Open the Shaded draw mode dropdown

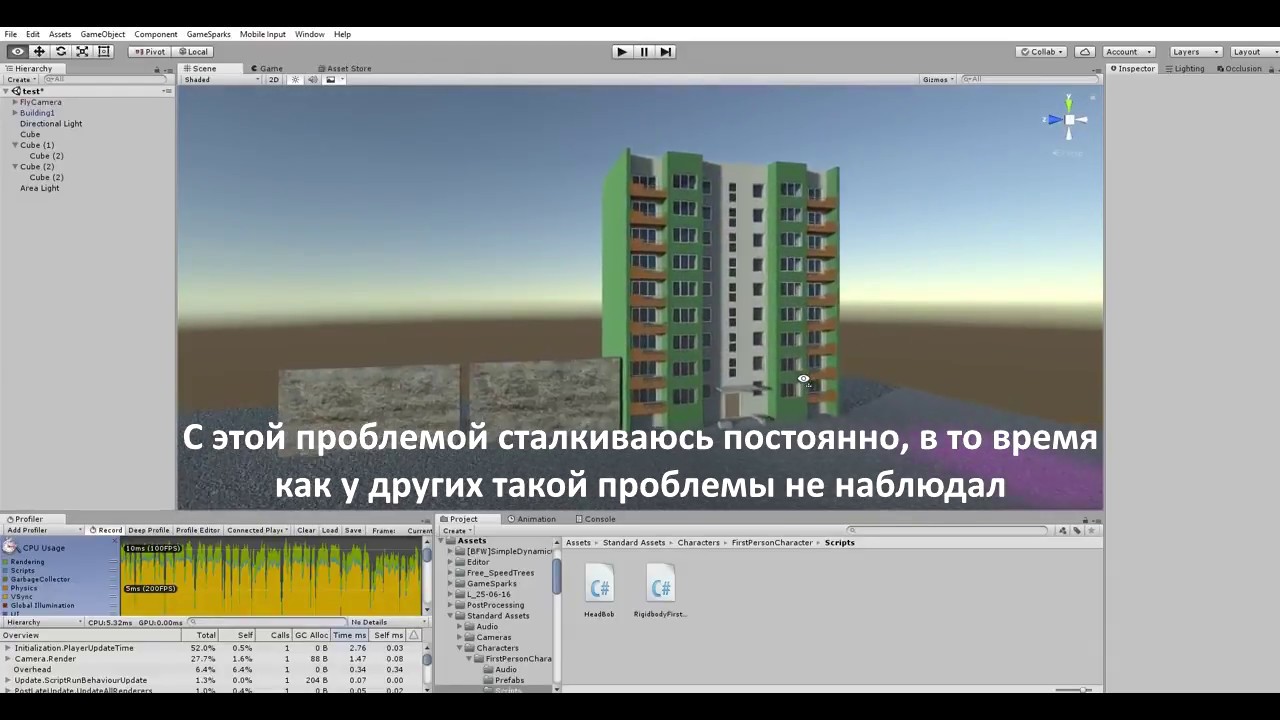[x=222, y=80]
